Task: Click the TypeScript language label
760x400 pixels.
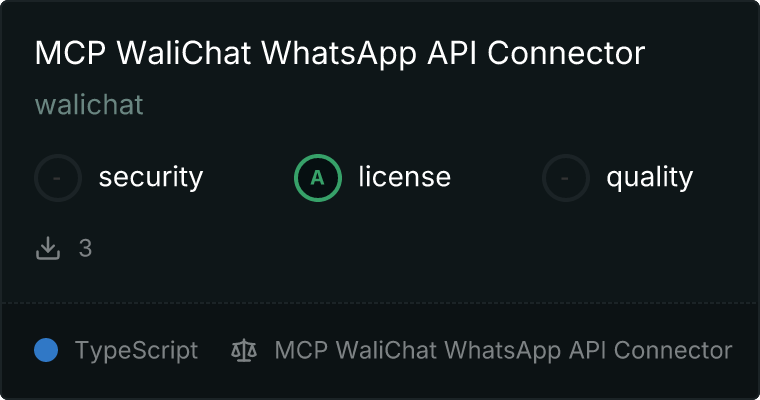Action: (137, 351)
